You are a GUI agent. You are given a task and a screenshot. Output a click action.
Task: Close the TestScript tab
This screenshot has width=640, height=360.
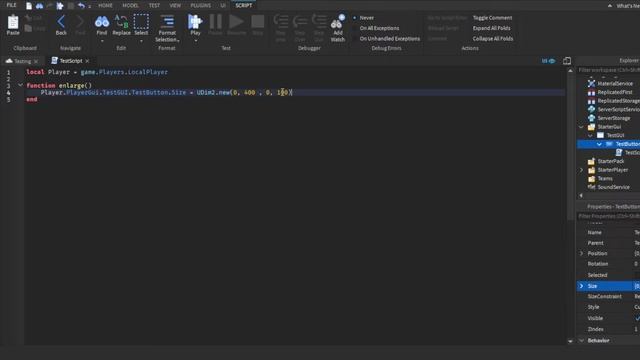coord(87,61)
